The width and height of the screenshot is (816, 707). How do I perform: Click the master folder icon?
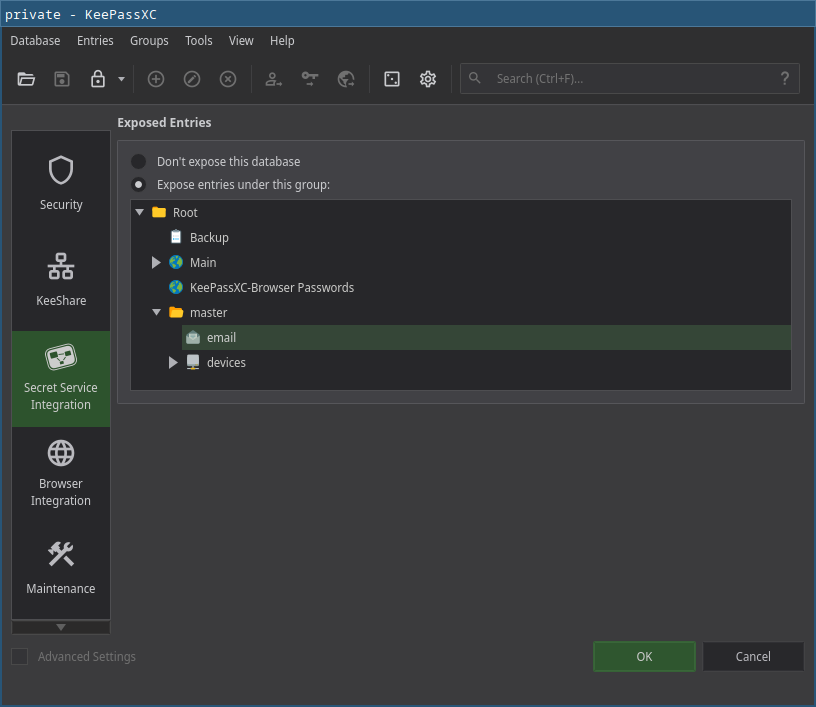[176, 312]
